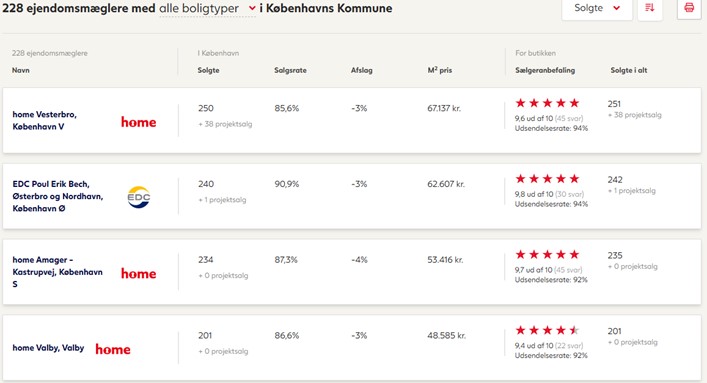Click the sort order icon button
707x383 pixels.
(x=650, y=8)
